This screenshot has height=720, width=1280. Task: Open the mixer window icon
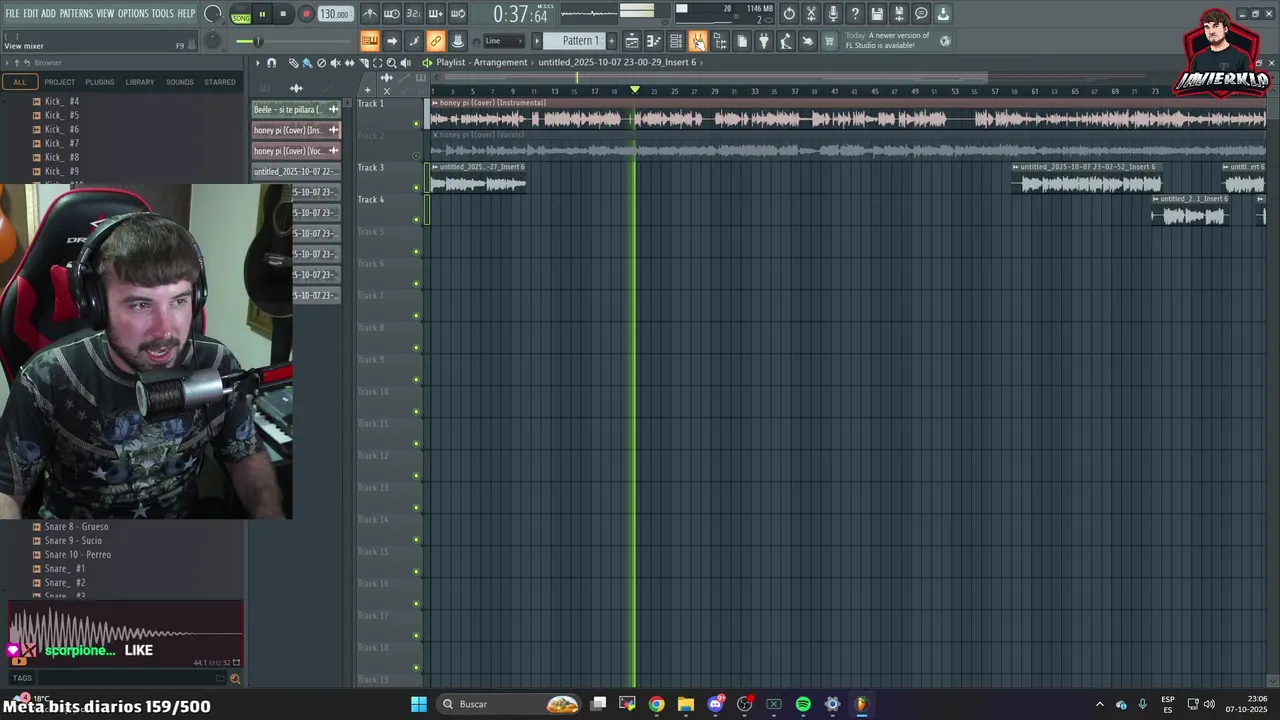click(698, 41)
